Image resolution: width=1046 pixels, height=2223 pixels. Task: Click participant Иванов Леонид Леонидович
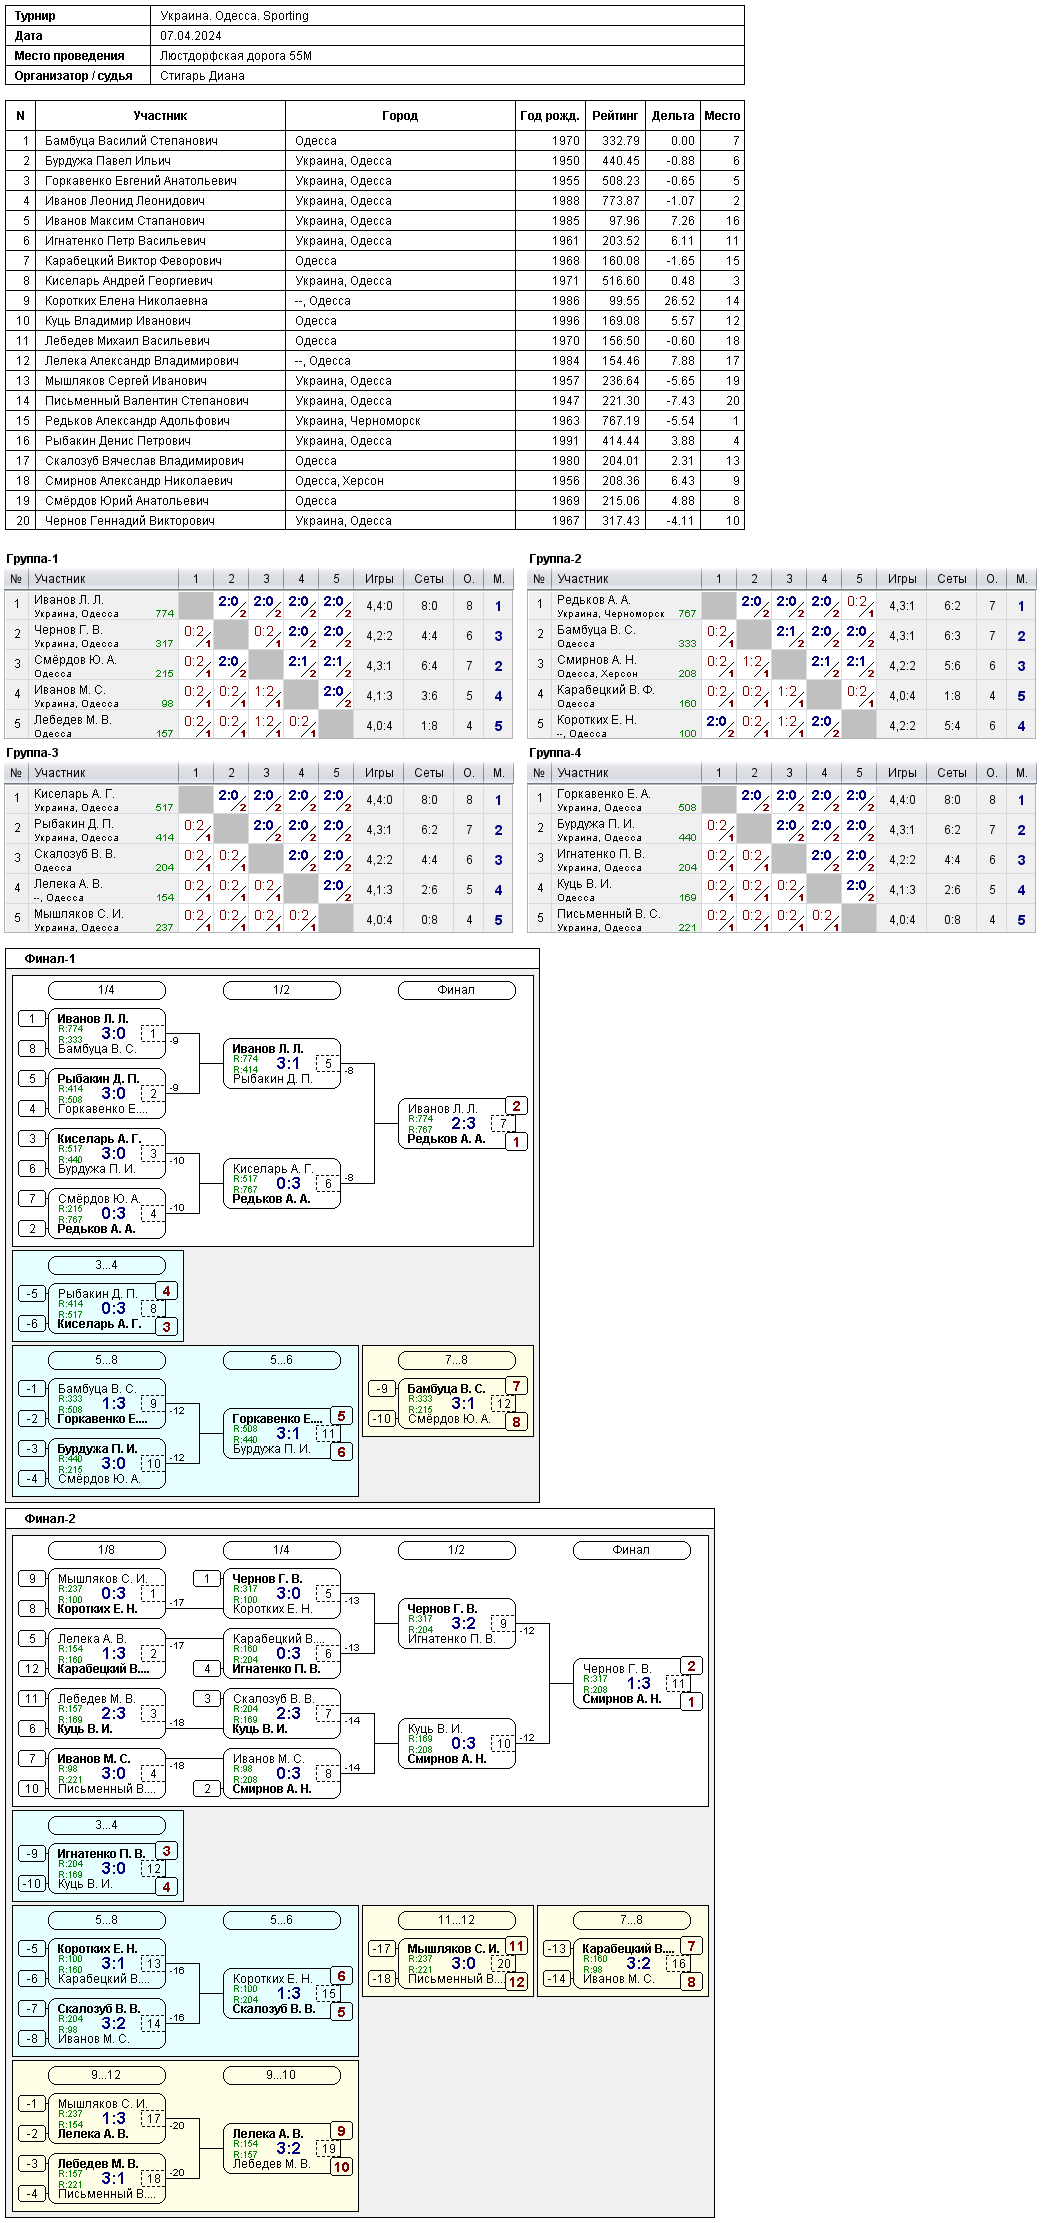pos(125,201)
